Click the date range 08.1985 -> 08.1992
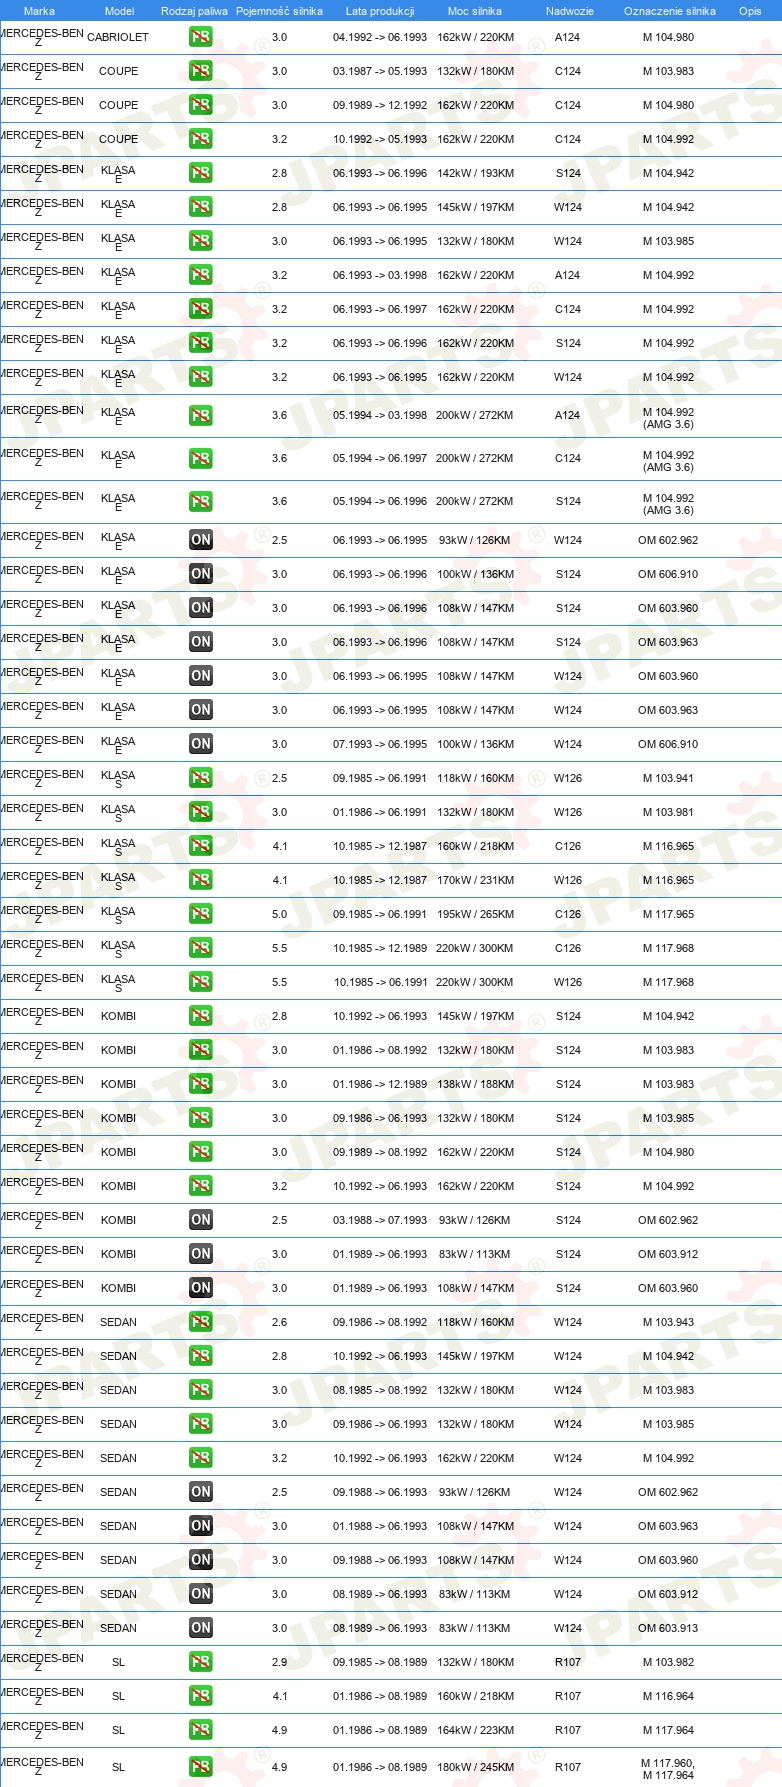 (x=380, y=1390)
